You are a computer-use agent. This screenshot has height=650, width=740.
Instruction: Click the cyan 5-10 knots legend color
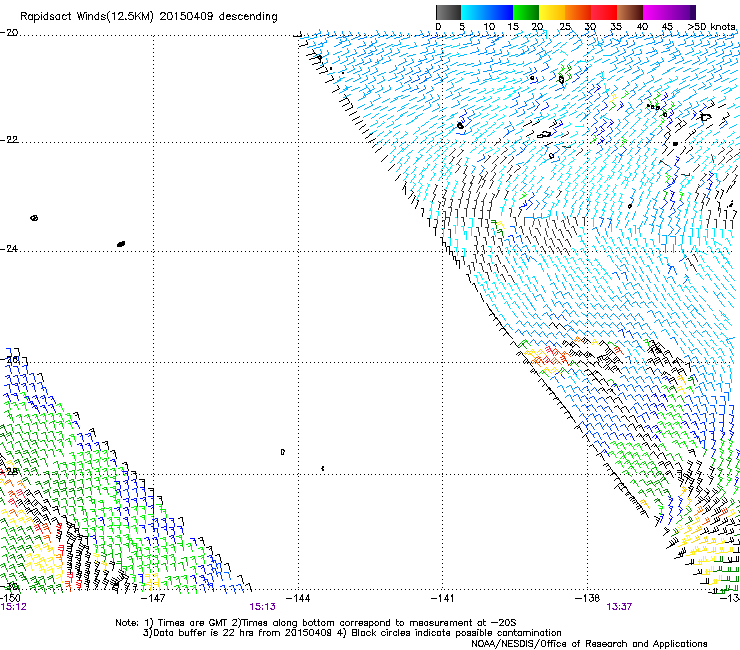pos(474,12)
